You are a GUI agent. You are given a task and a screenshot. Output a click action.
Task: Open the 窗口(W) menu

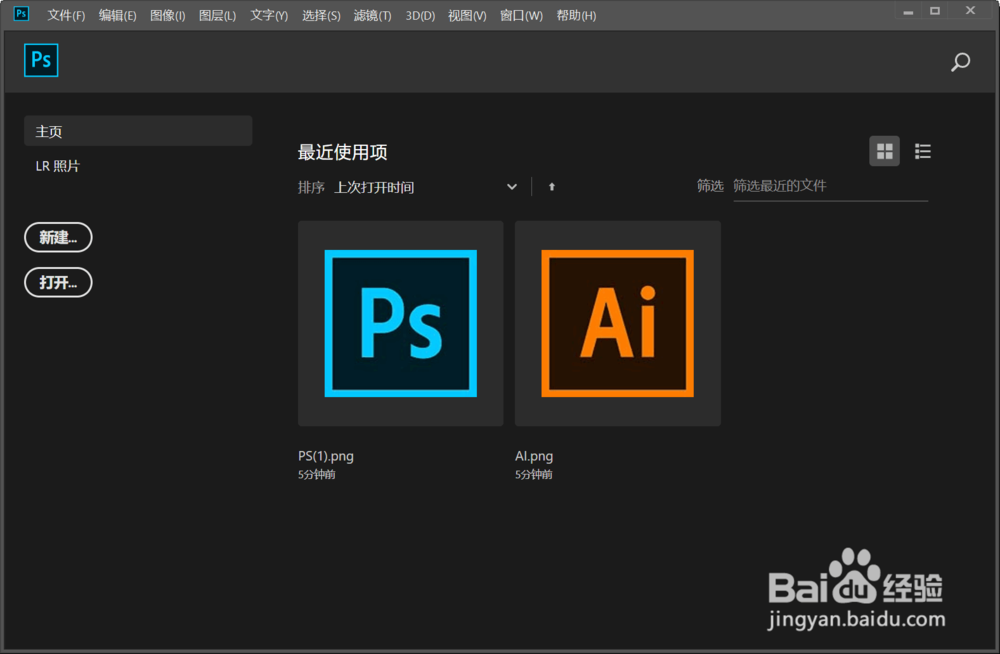click(x=521, y=15)
